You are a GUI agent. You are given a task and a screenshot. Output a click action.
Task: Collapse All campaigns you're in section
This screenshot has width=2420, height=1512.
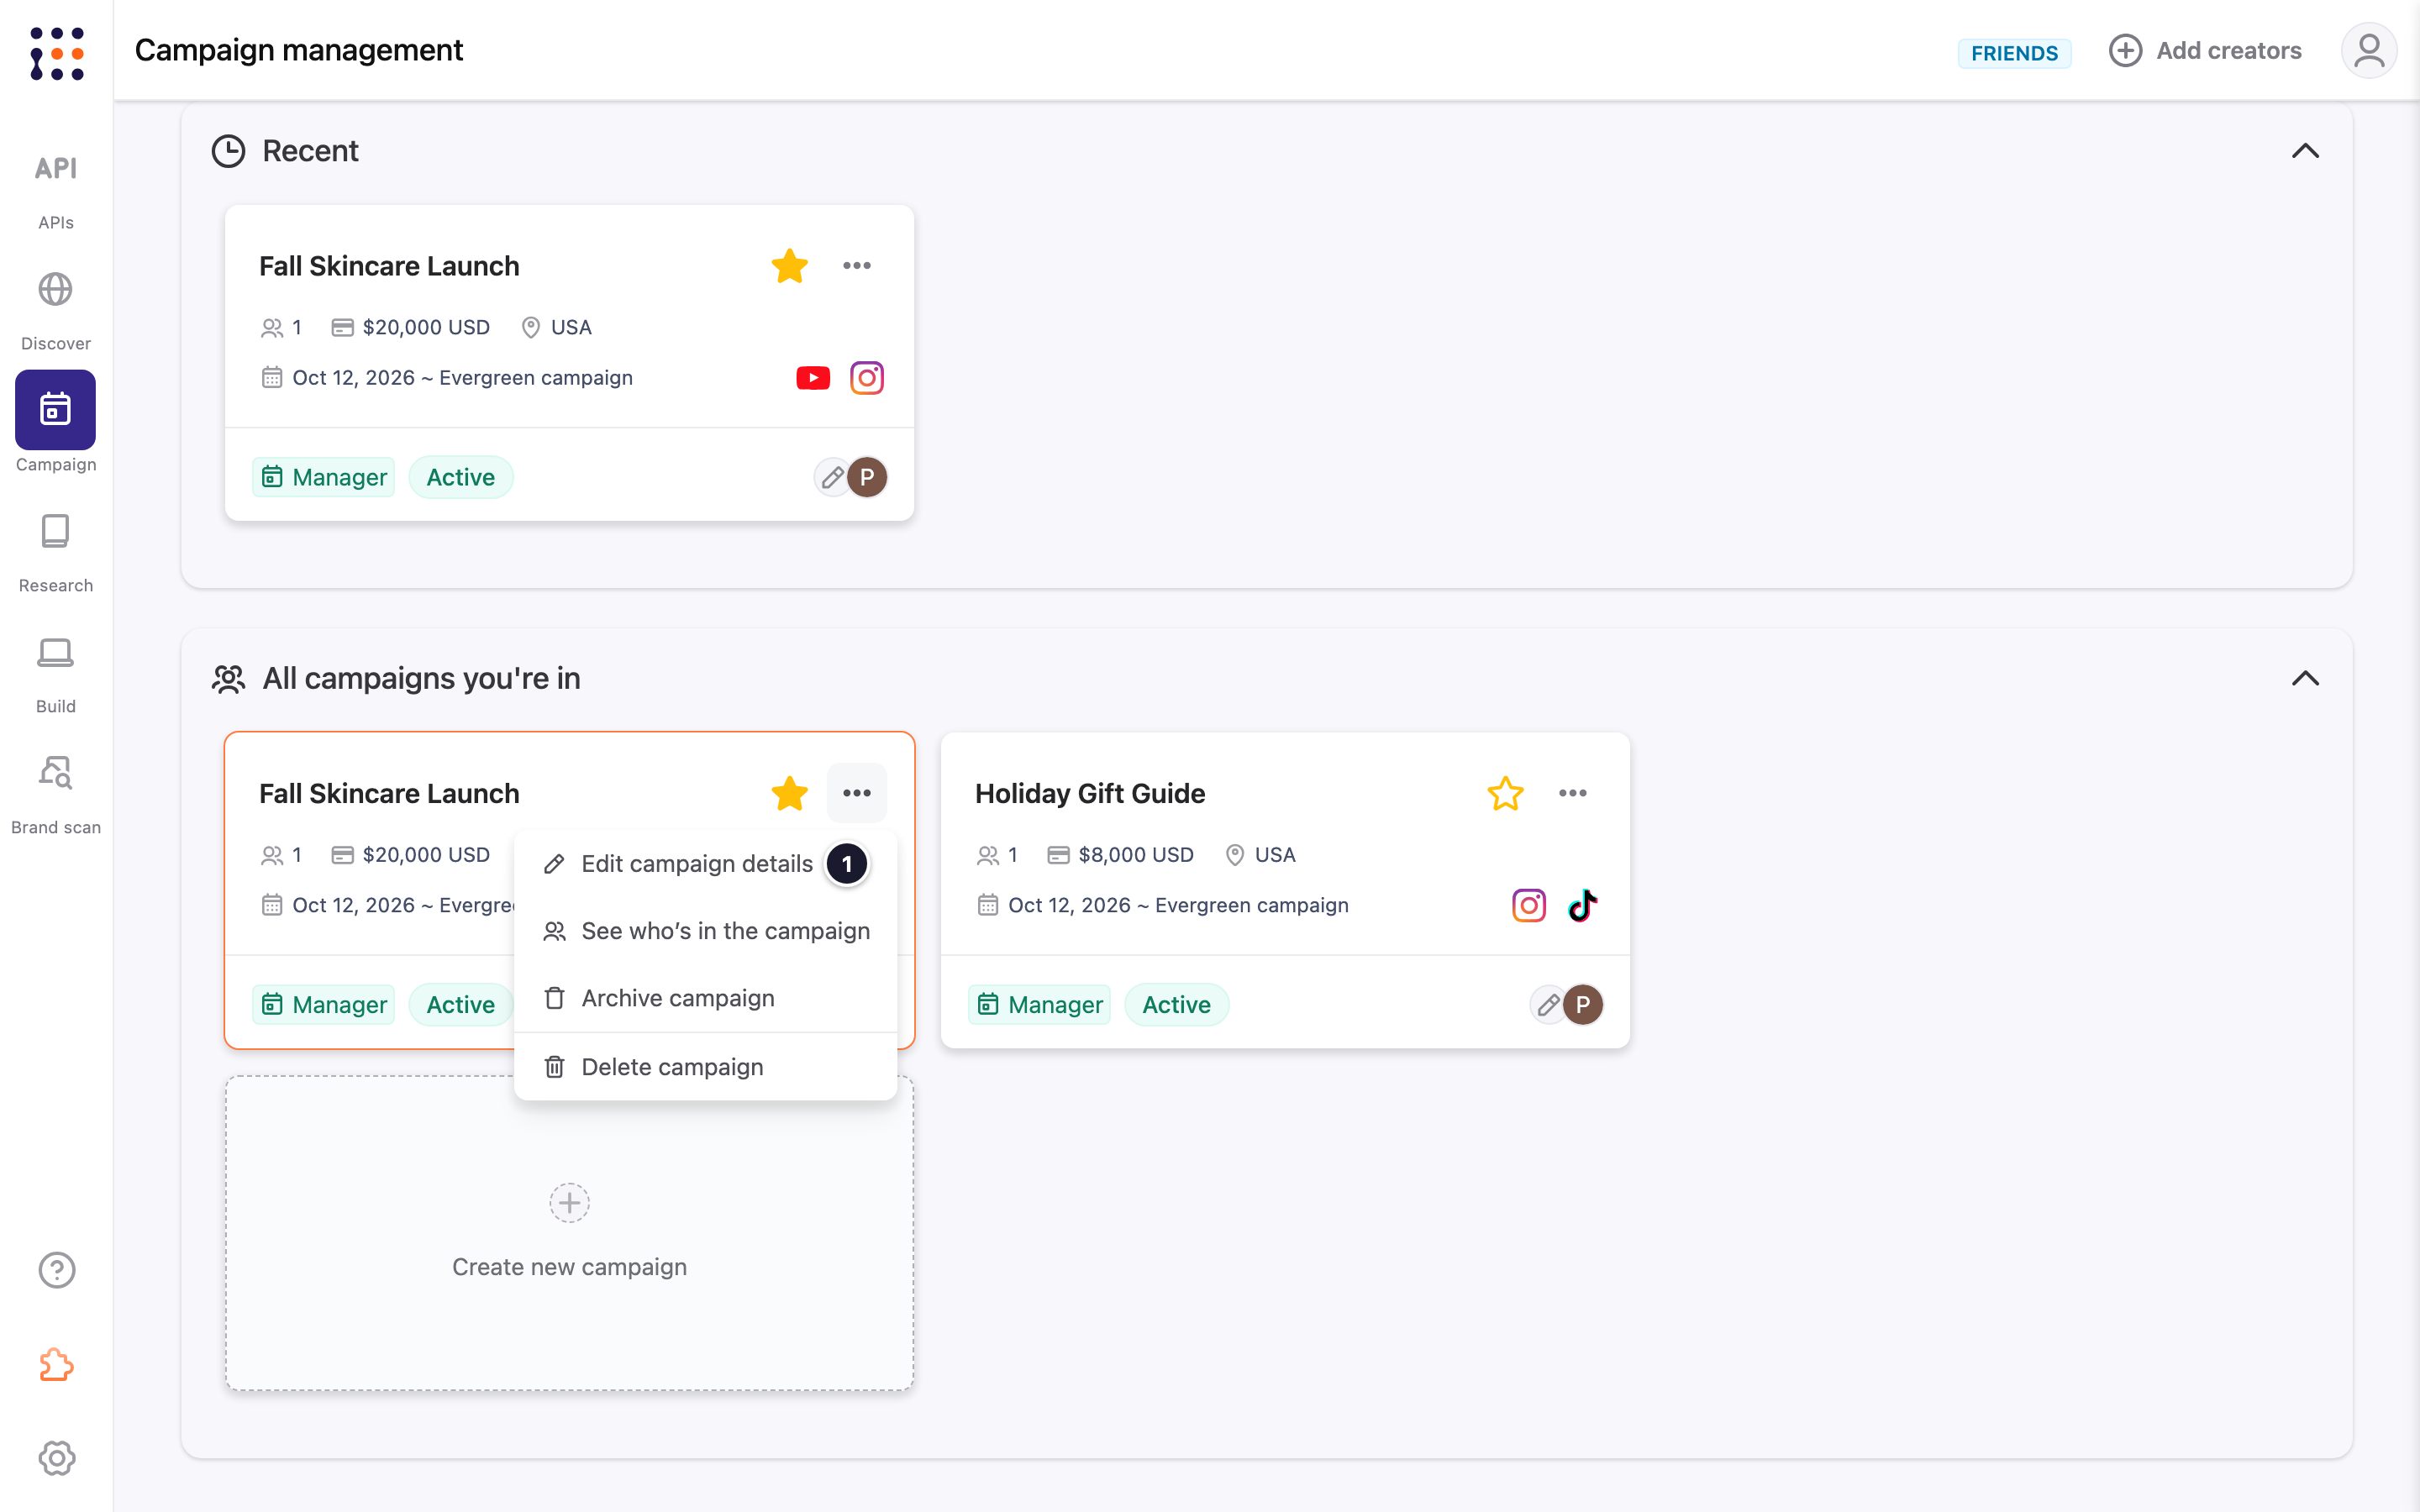[x=2305, y=678]
